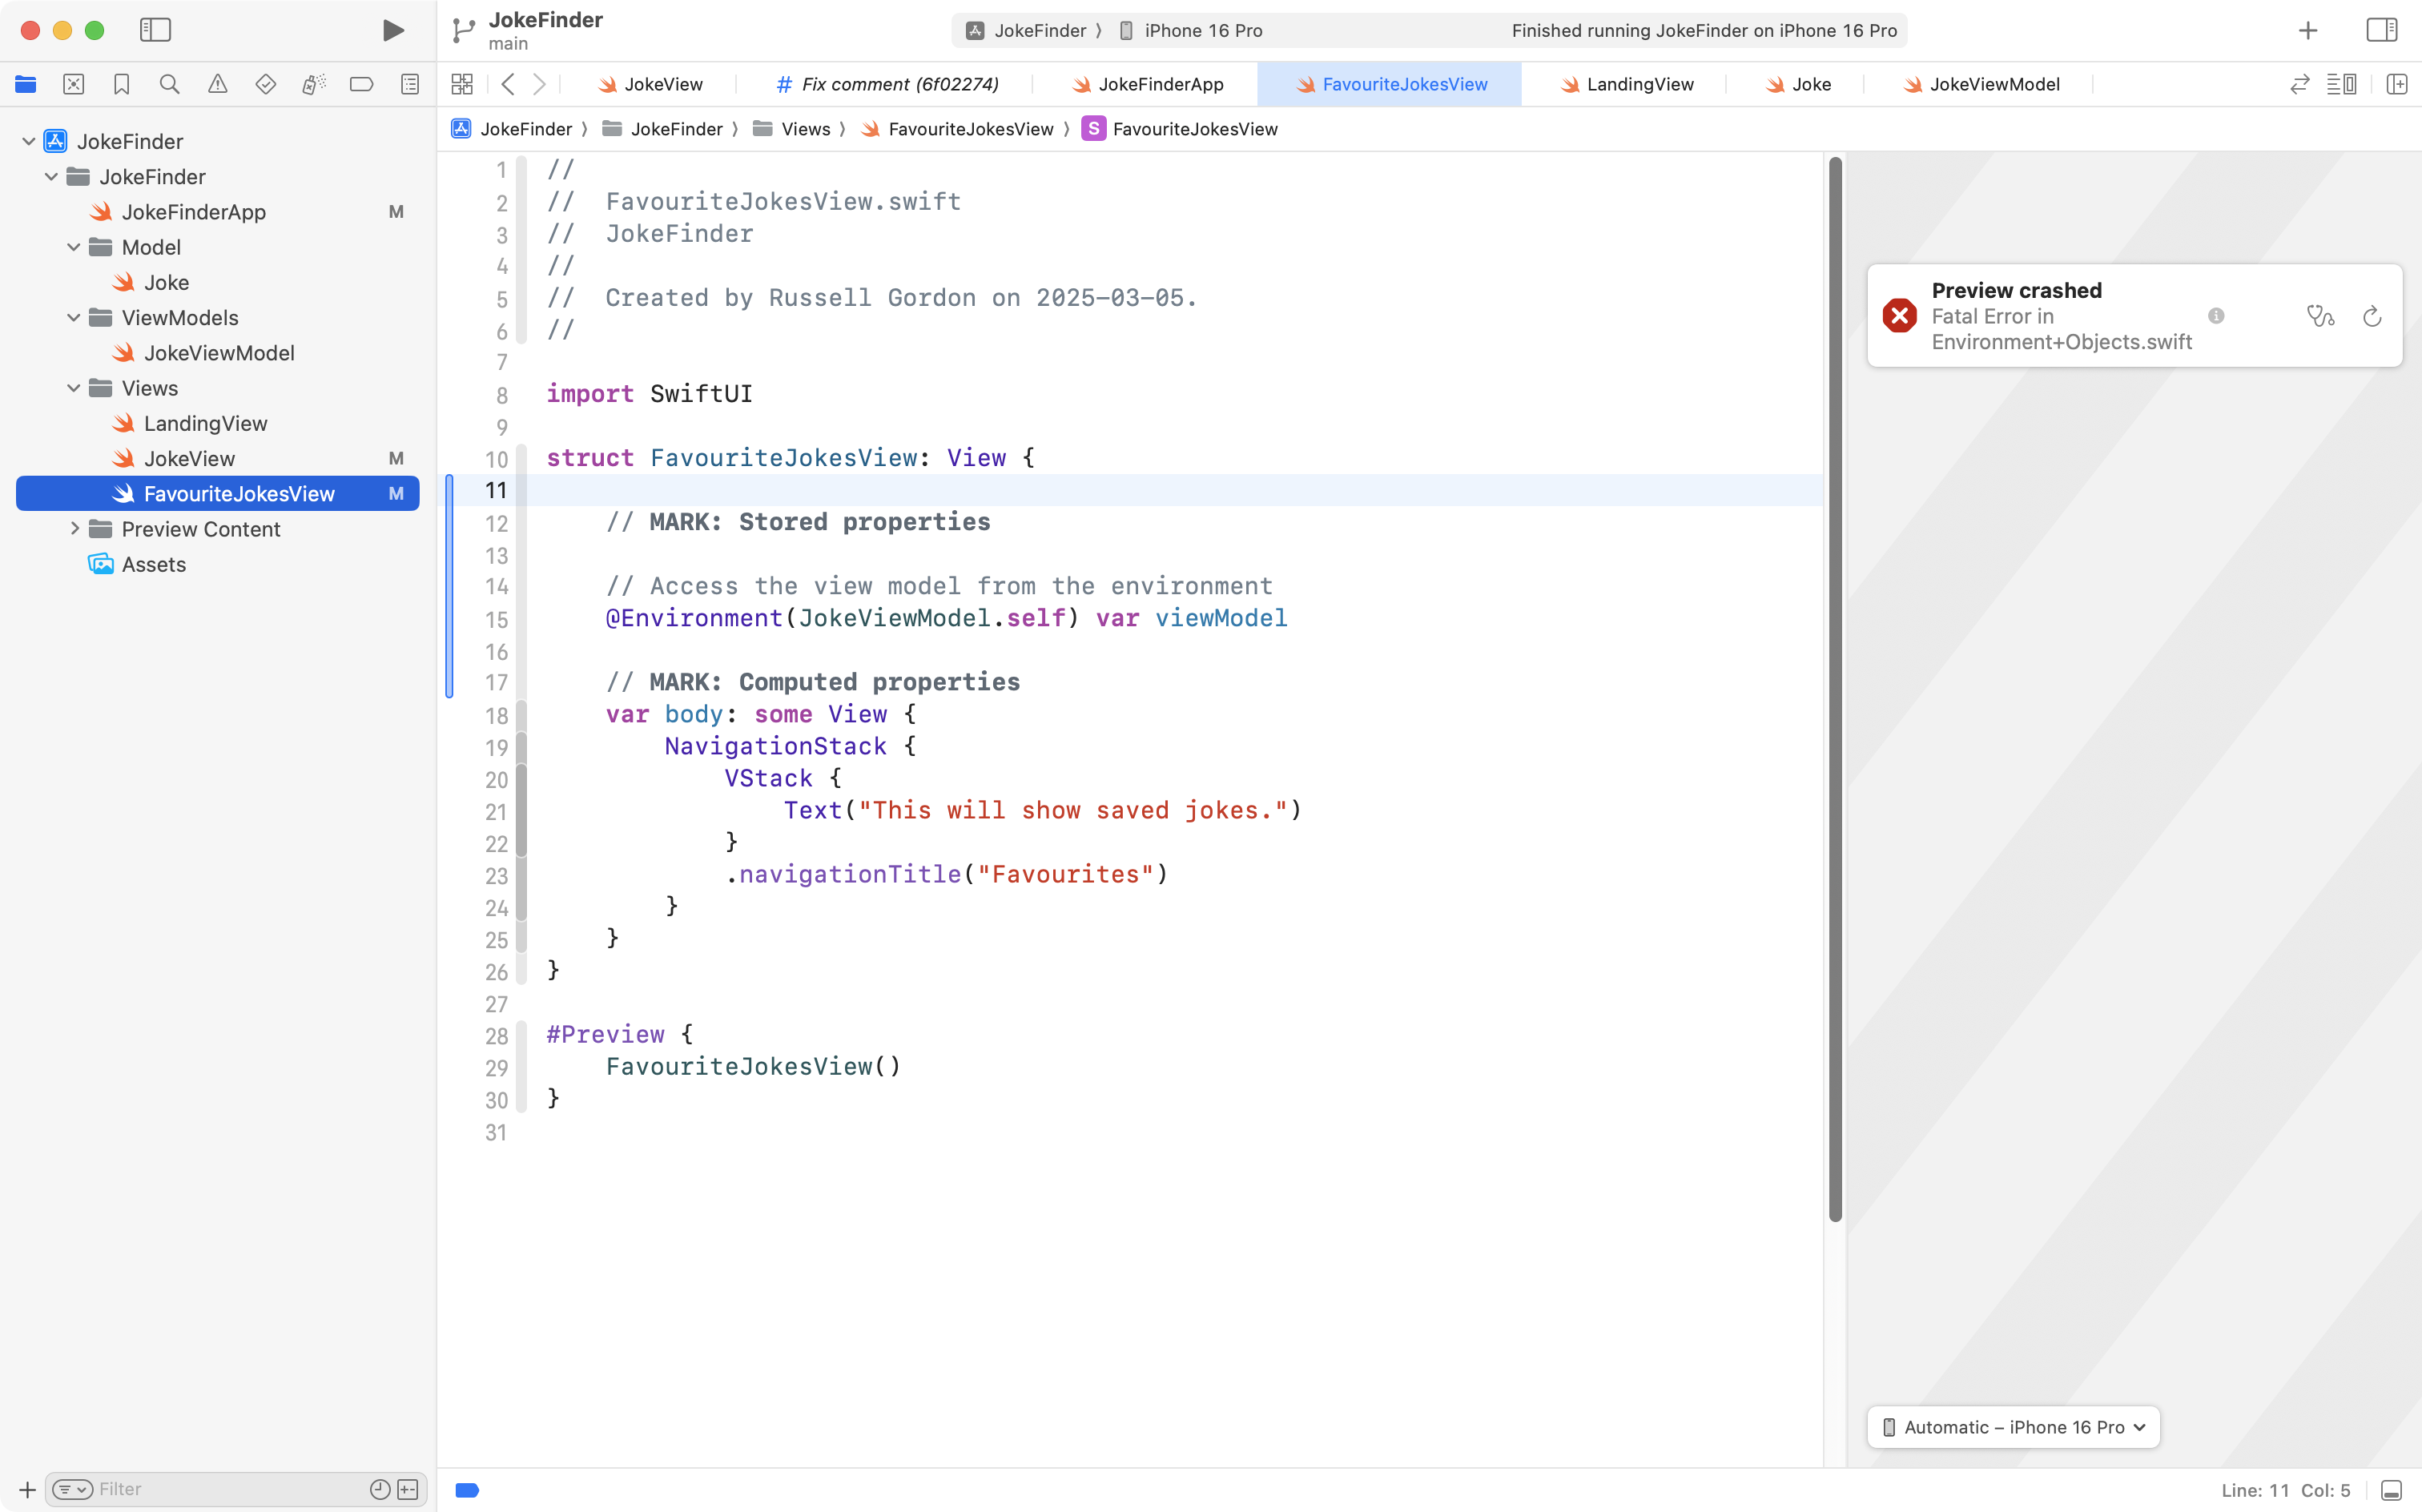The width and height of the screenshot is (2422, 1512).
Task: Open the Issue navigator warning icon
Action: point(217,84)
